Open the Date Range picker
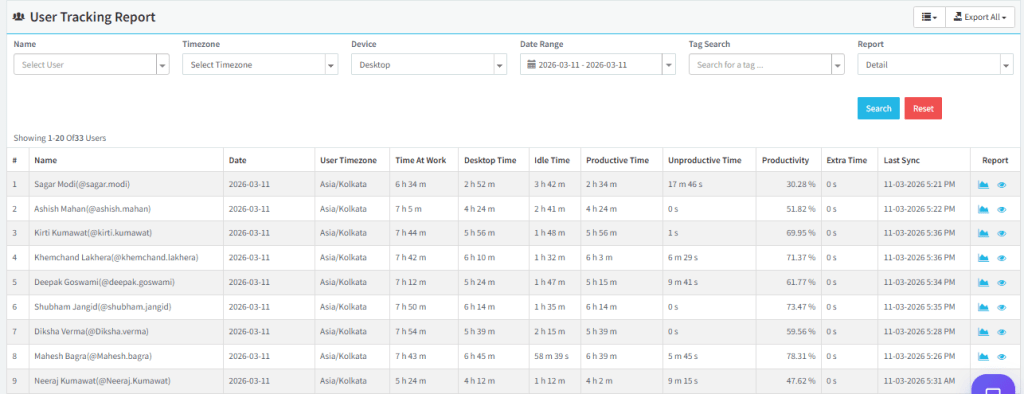This screenshot has height=394, width=1024. click(598, 65)
